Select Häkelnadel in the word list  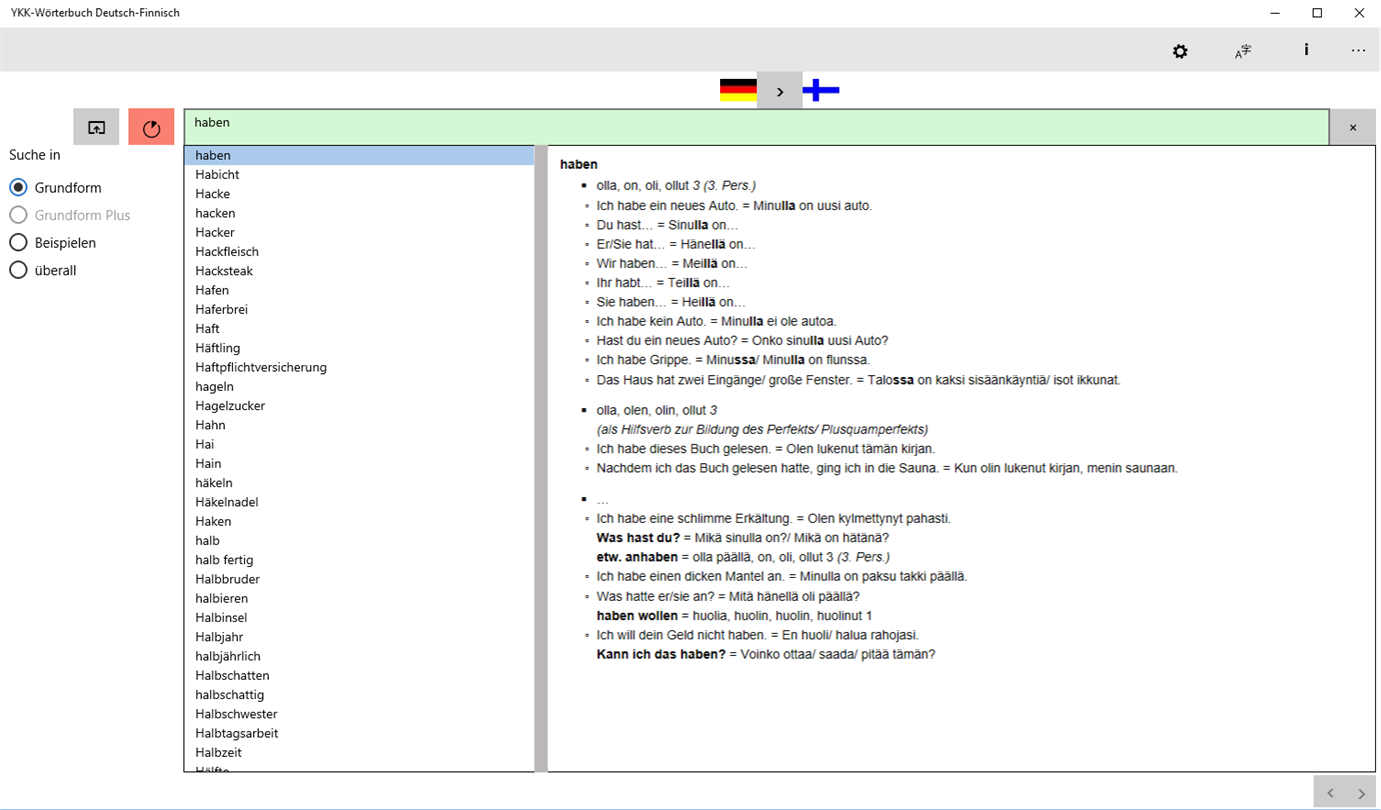360,502
